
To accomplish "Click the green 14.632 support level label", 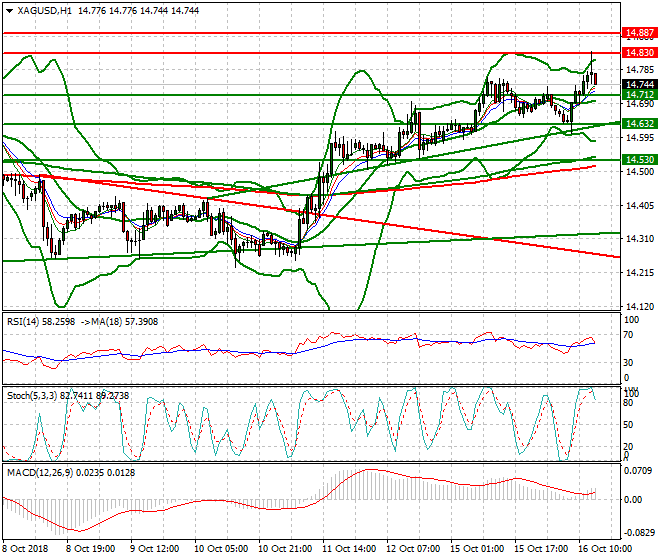I will pyautogui.click(x=639, y=123).
